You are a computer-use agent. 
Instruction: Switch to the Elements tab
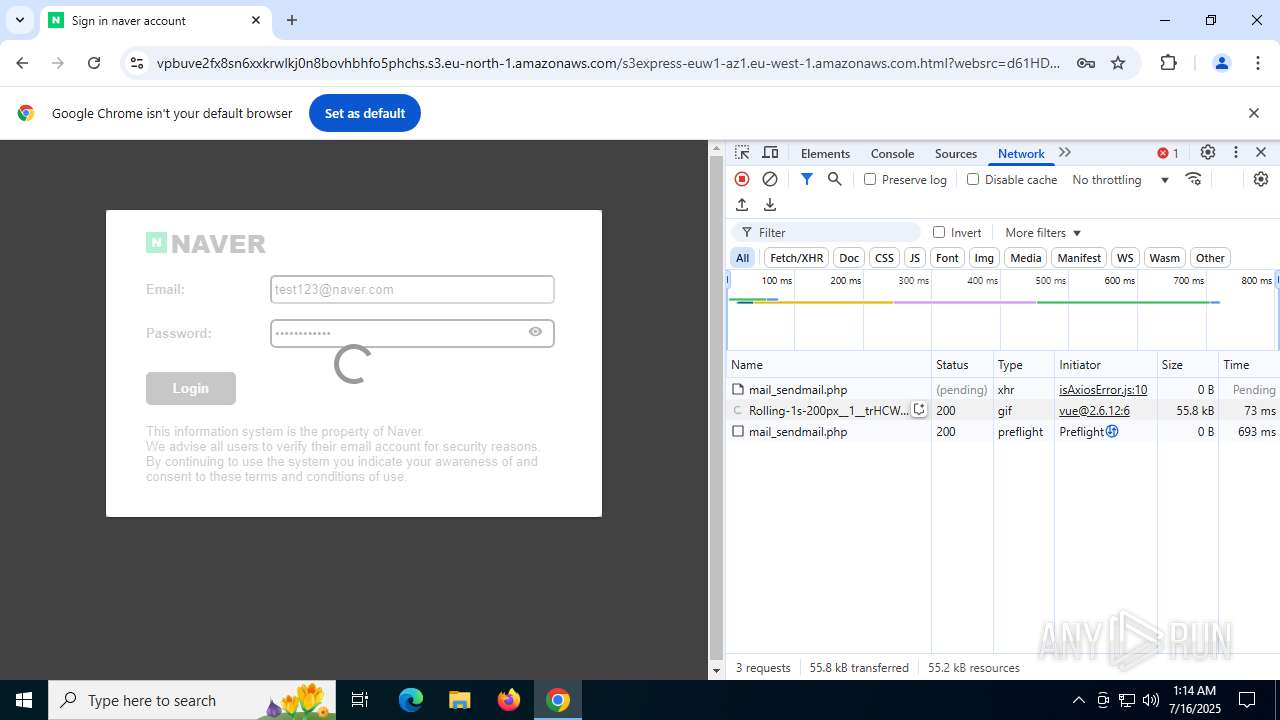[x=825, y=153]
